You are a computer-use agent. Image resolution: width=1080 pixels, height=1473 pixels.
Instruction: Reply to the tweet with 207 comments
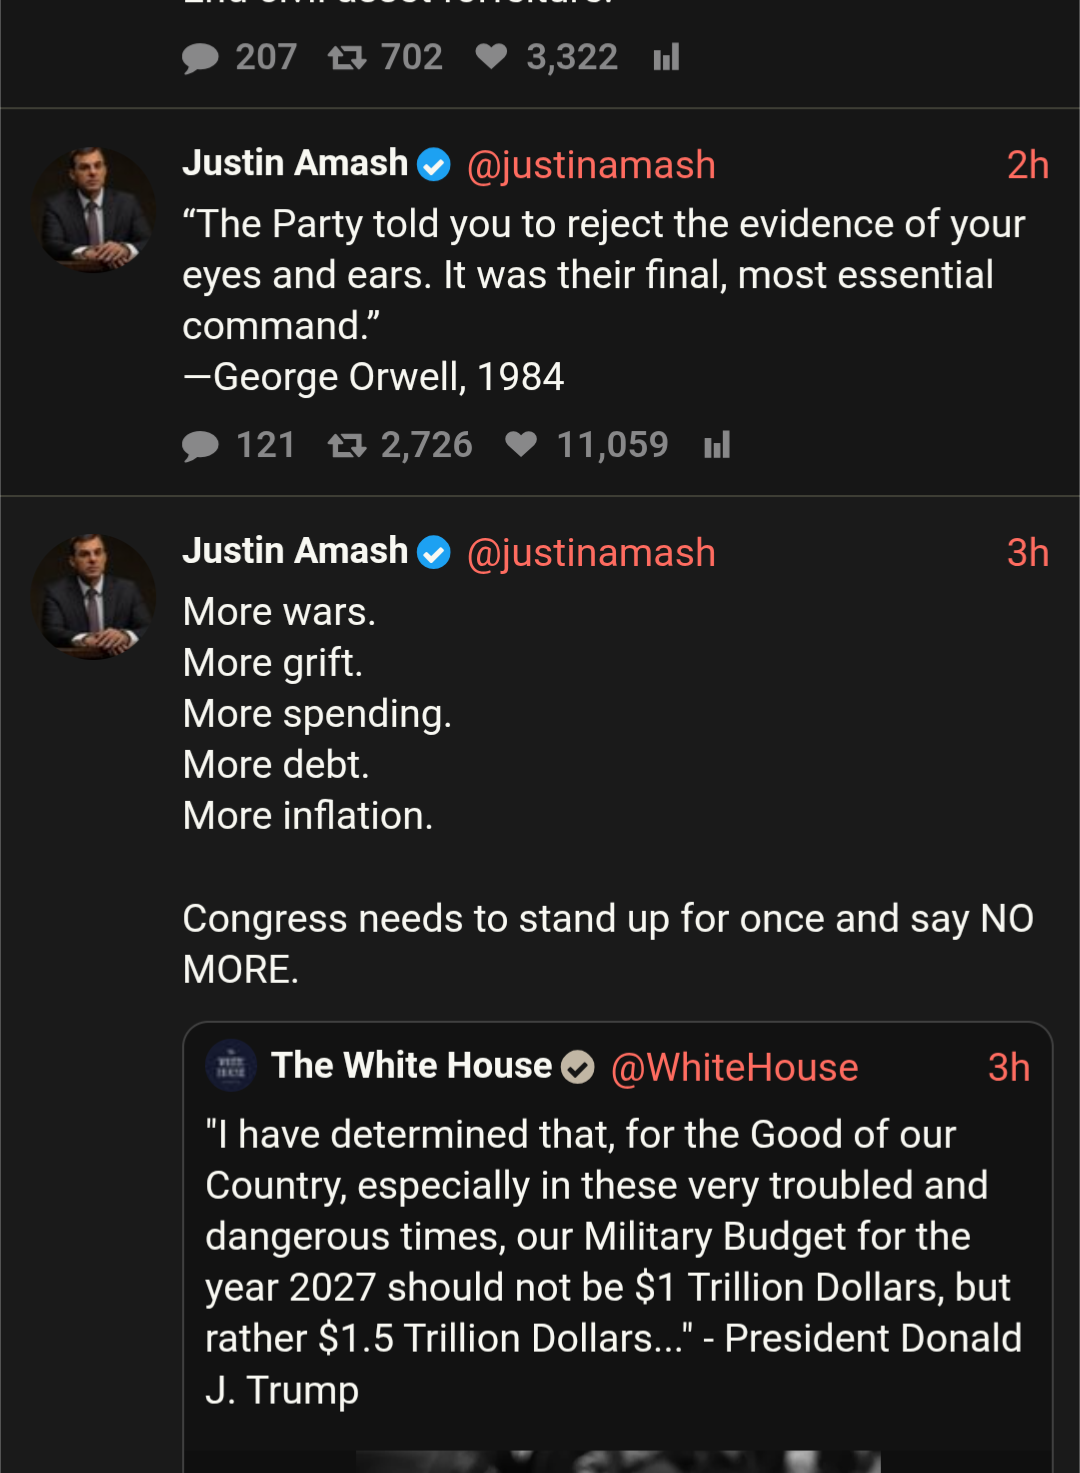(x=201, y=58)
